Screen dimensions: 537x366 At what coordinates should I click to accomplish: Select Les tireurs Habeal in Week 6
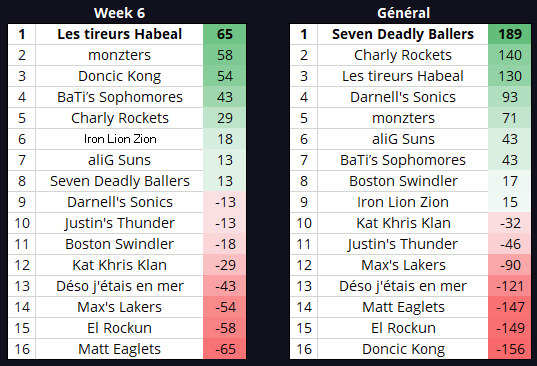tap(120, 34)
